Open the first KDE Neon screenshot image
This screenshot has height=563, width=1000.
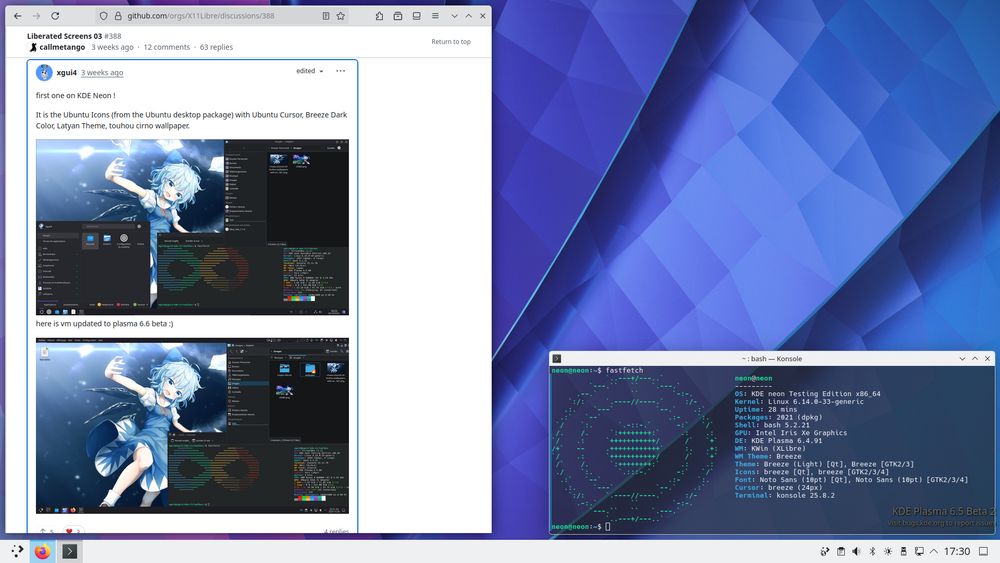click(192, 227)
